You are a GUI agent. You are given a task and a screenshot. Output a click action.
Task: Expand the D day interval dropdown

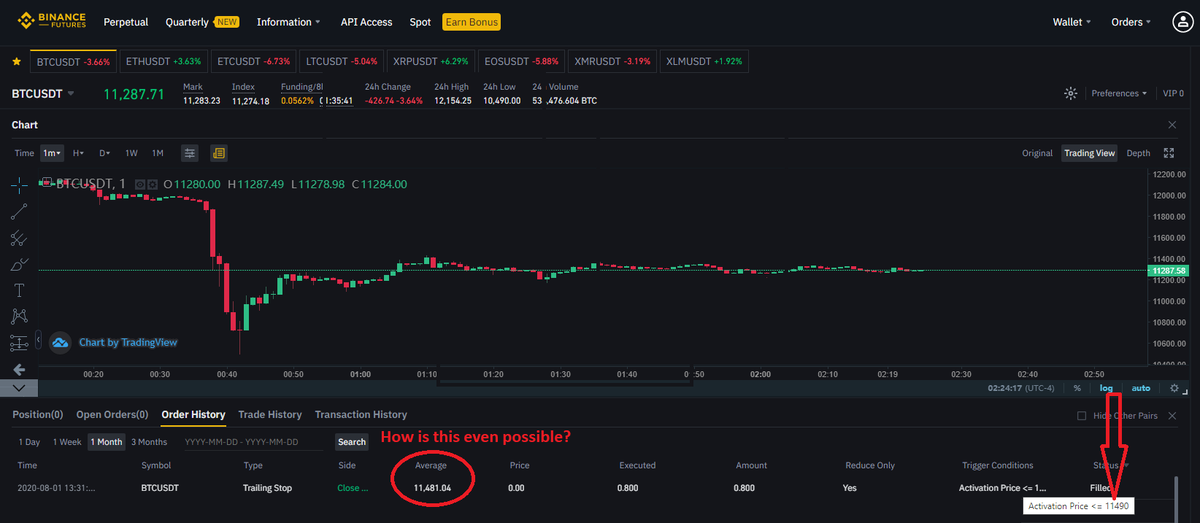pyautogui.click(x=104, y=153)
